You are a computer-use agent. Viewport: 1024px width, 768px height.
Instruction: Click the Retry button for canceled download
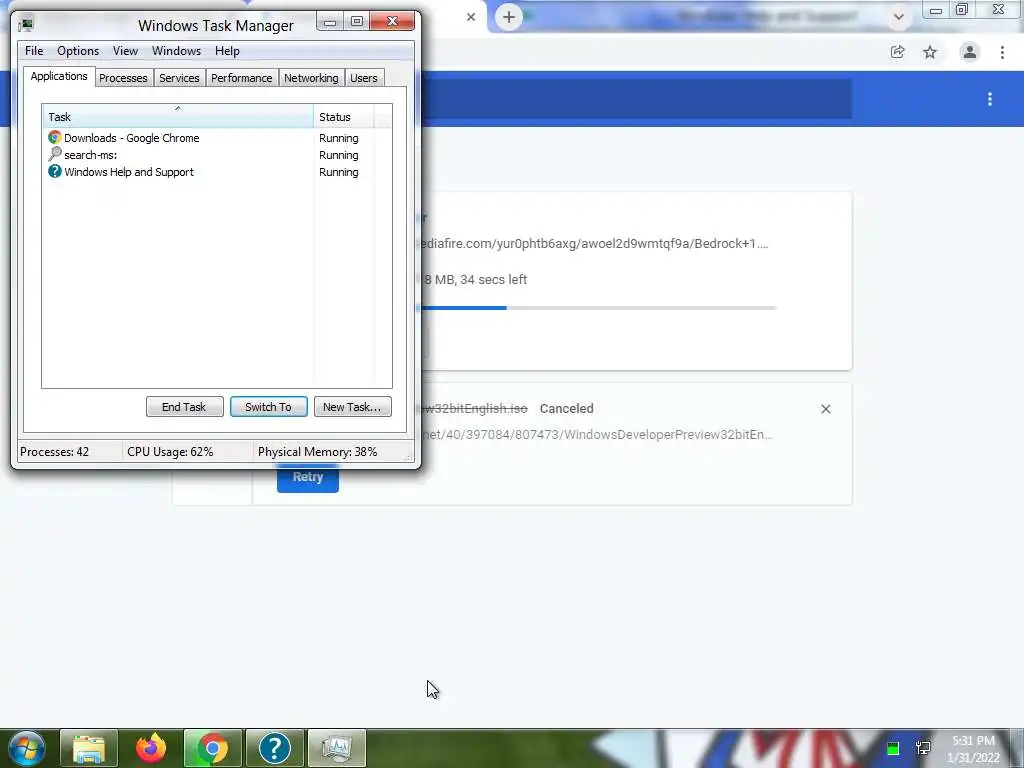308,477
